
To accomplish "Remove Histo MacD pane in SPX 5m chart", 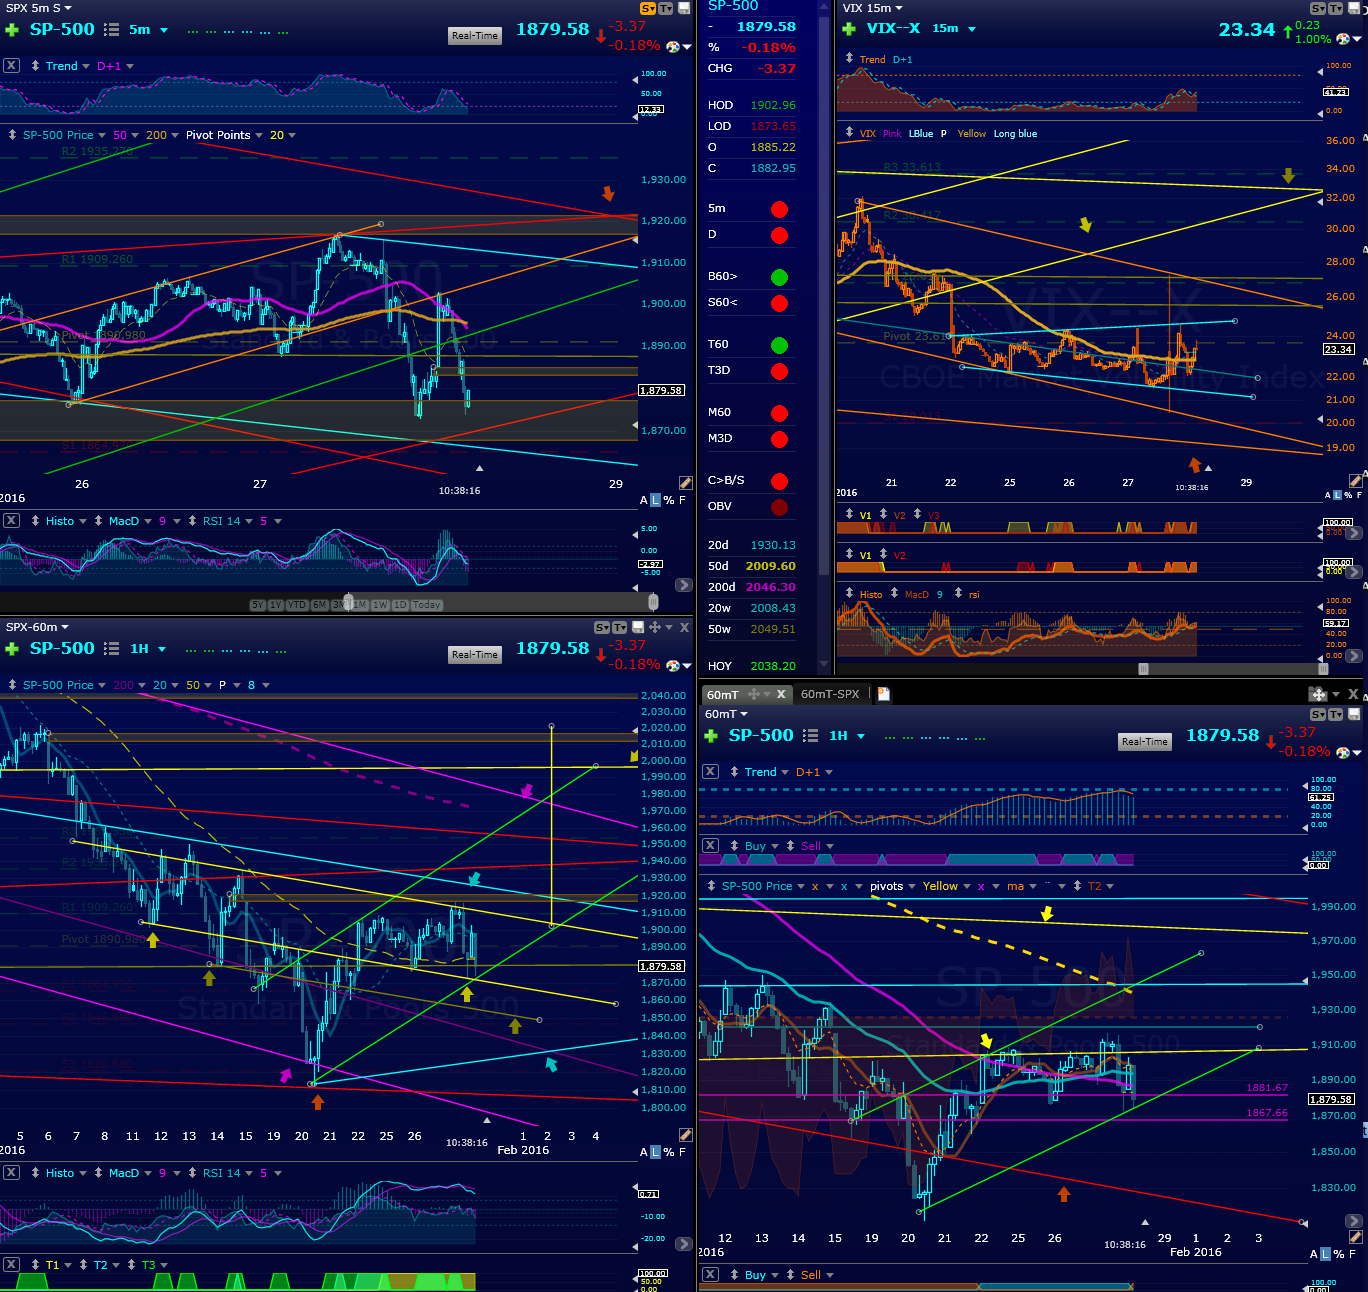I will [x=11, y=520].
